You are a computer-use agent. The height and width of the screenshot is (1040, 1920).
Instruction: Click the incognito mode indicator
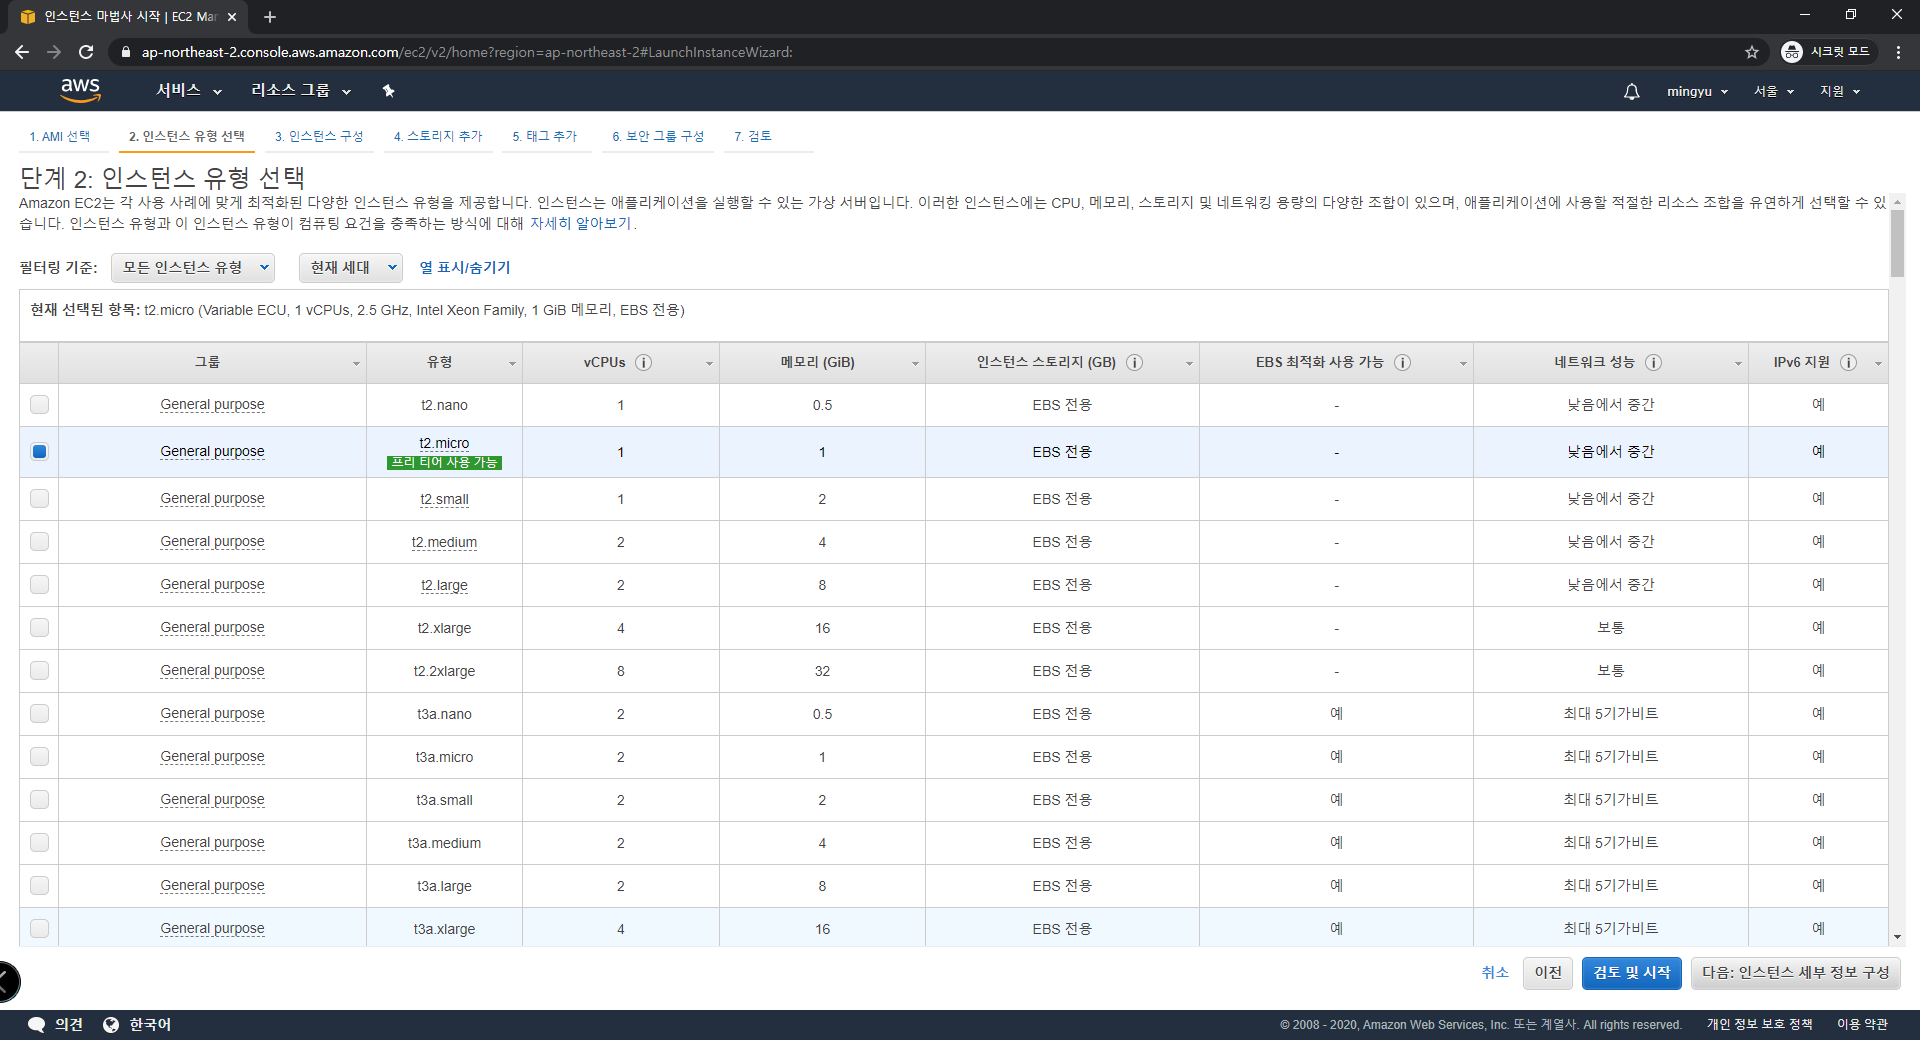[x=1827, y=52]
